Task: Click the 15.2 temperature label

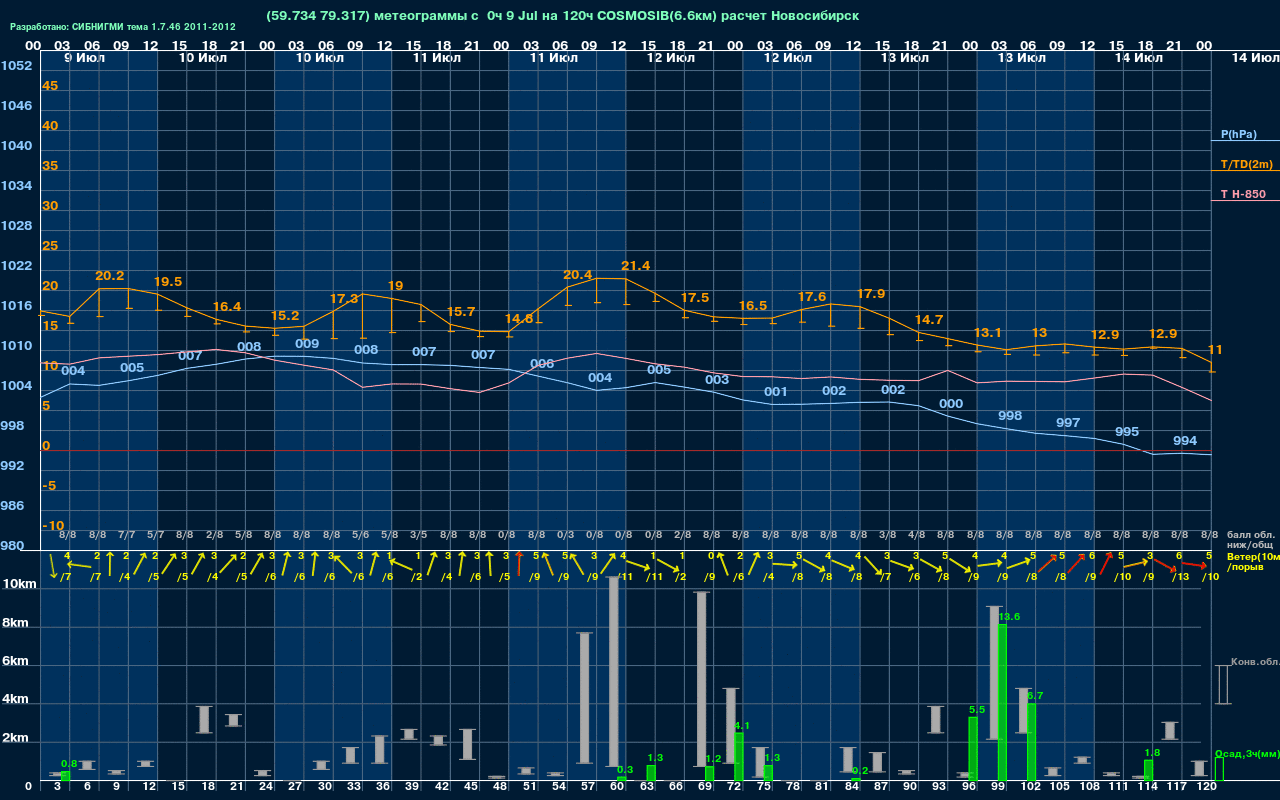Action: click(x=285, y=316)
